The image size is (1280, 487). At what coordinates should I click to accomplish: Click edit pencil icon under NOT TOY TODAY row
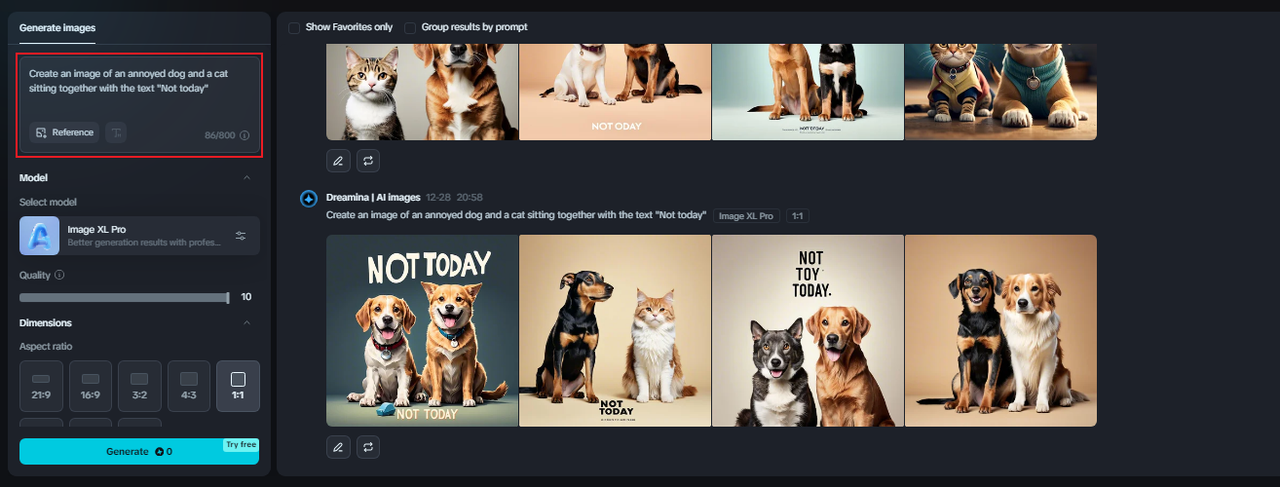338,446
